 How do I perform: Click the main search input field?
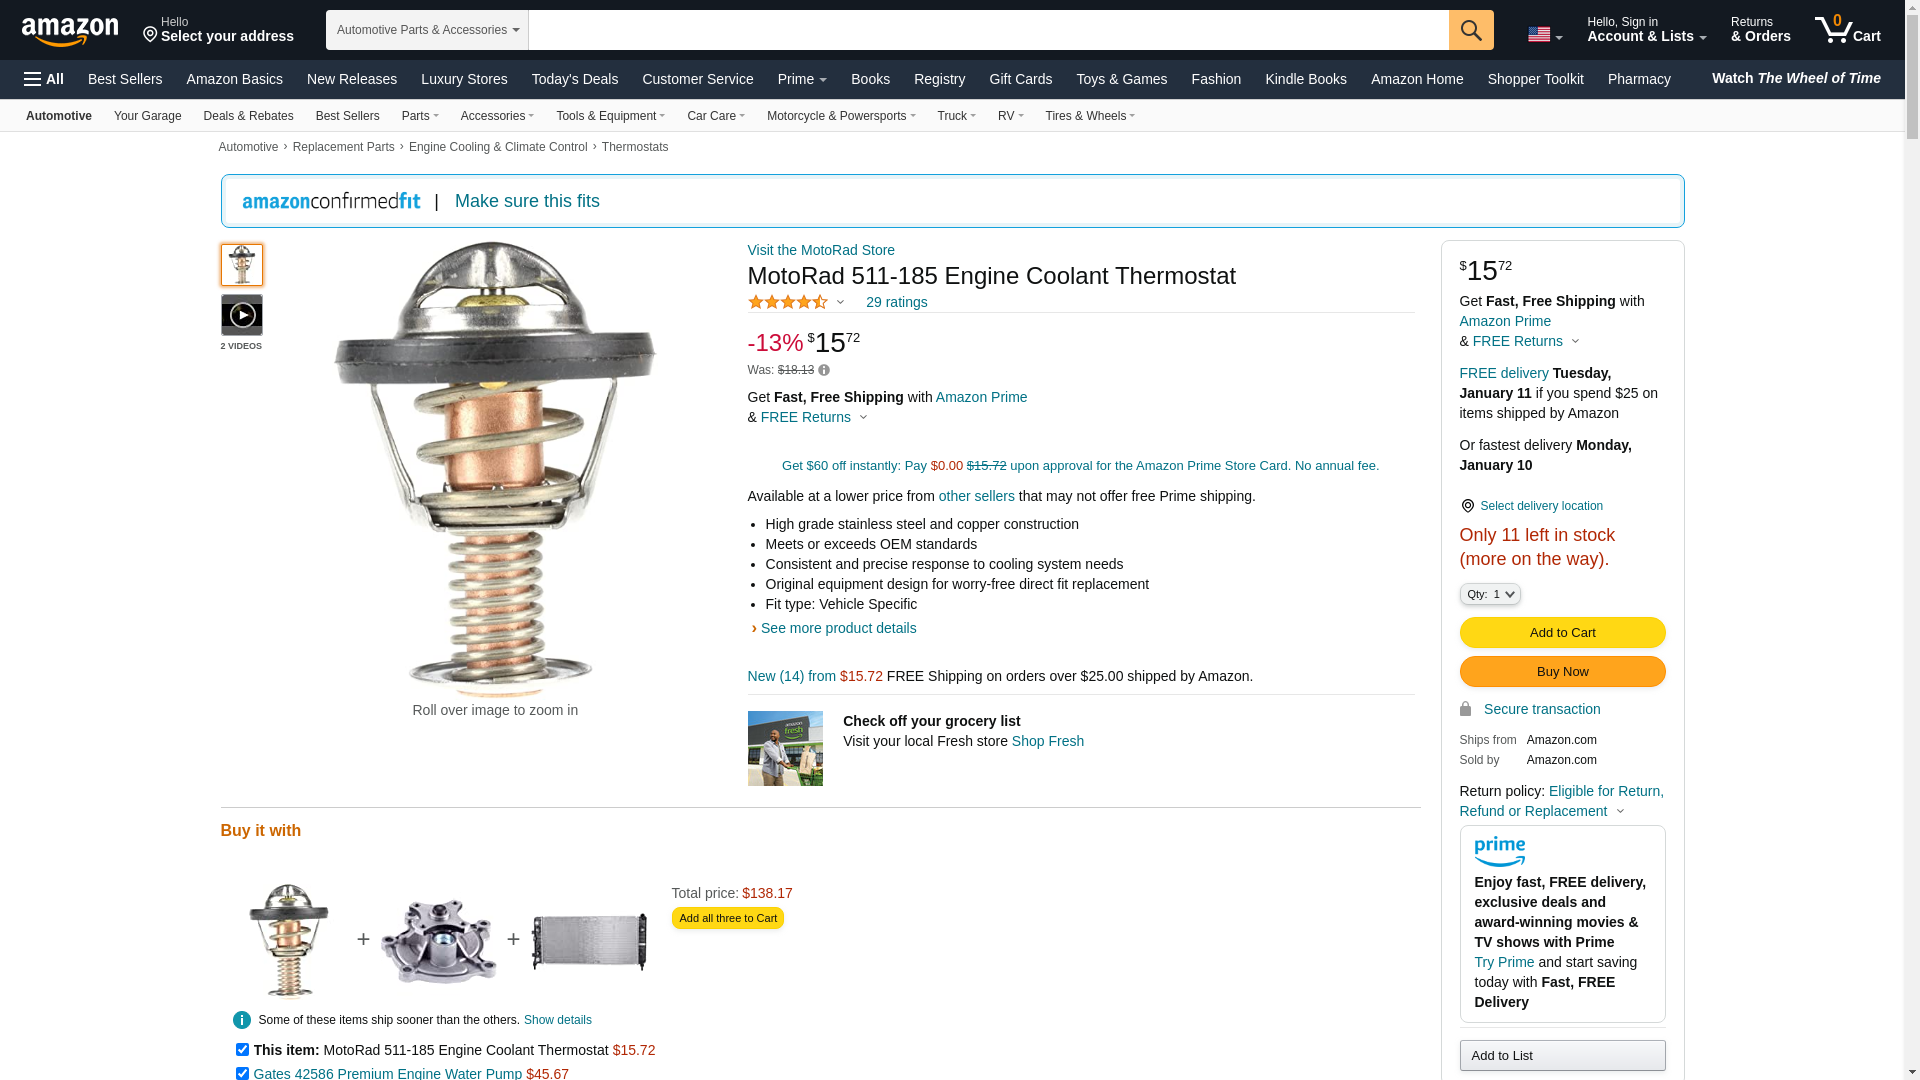[x=988, y=30]
